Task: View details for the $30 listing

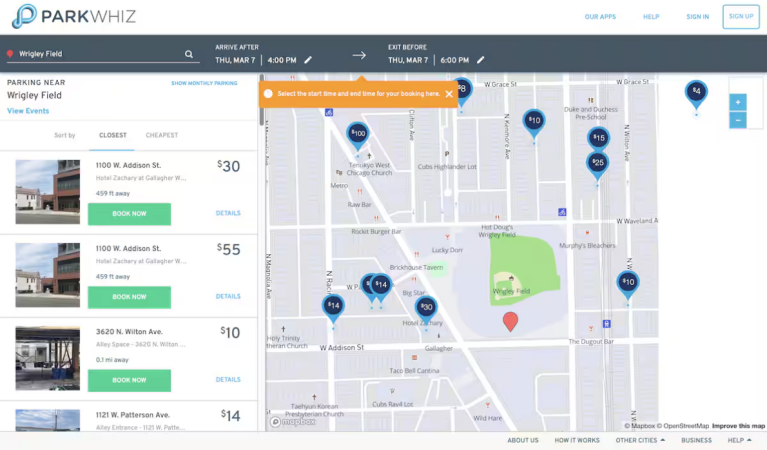Action: (x=228, y=213)
